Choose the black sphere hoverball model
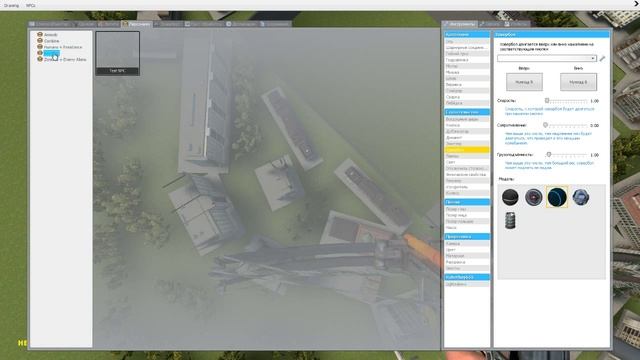 pyautogui.click(x=510, y=197)
